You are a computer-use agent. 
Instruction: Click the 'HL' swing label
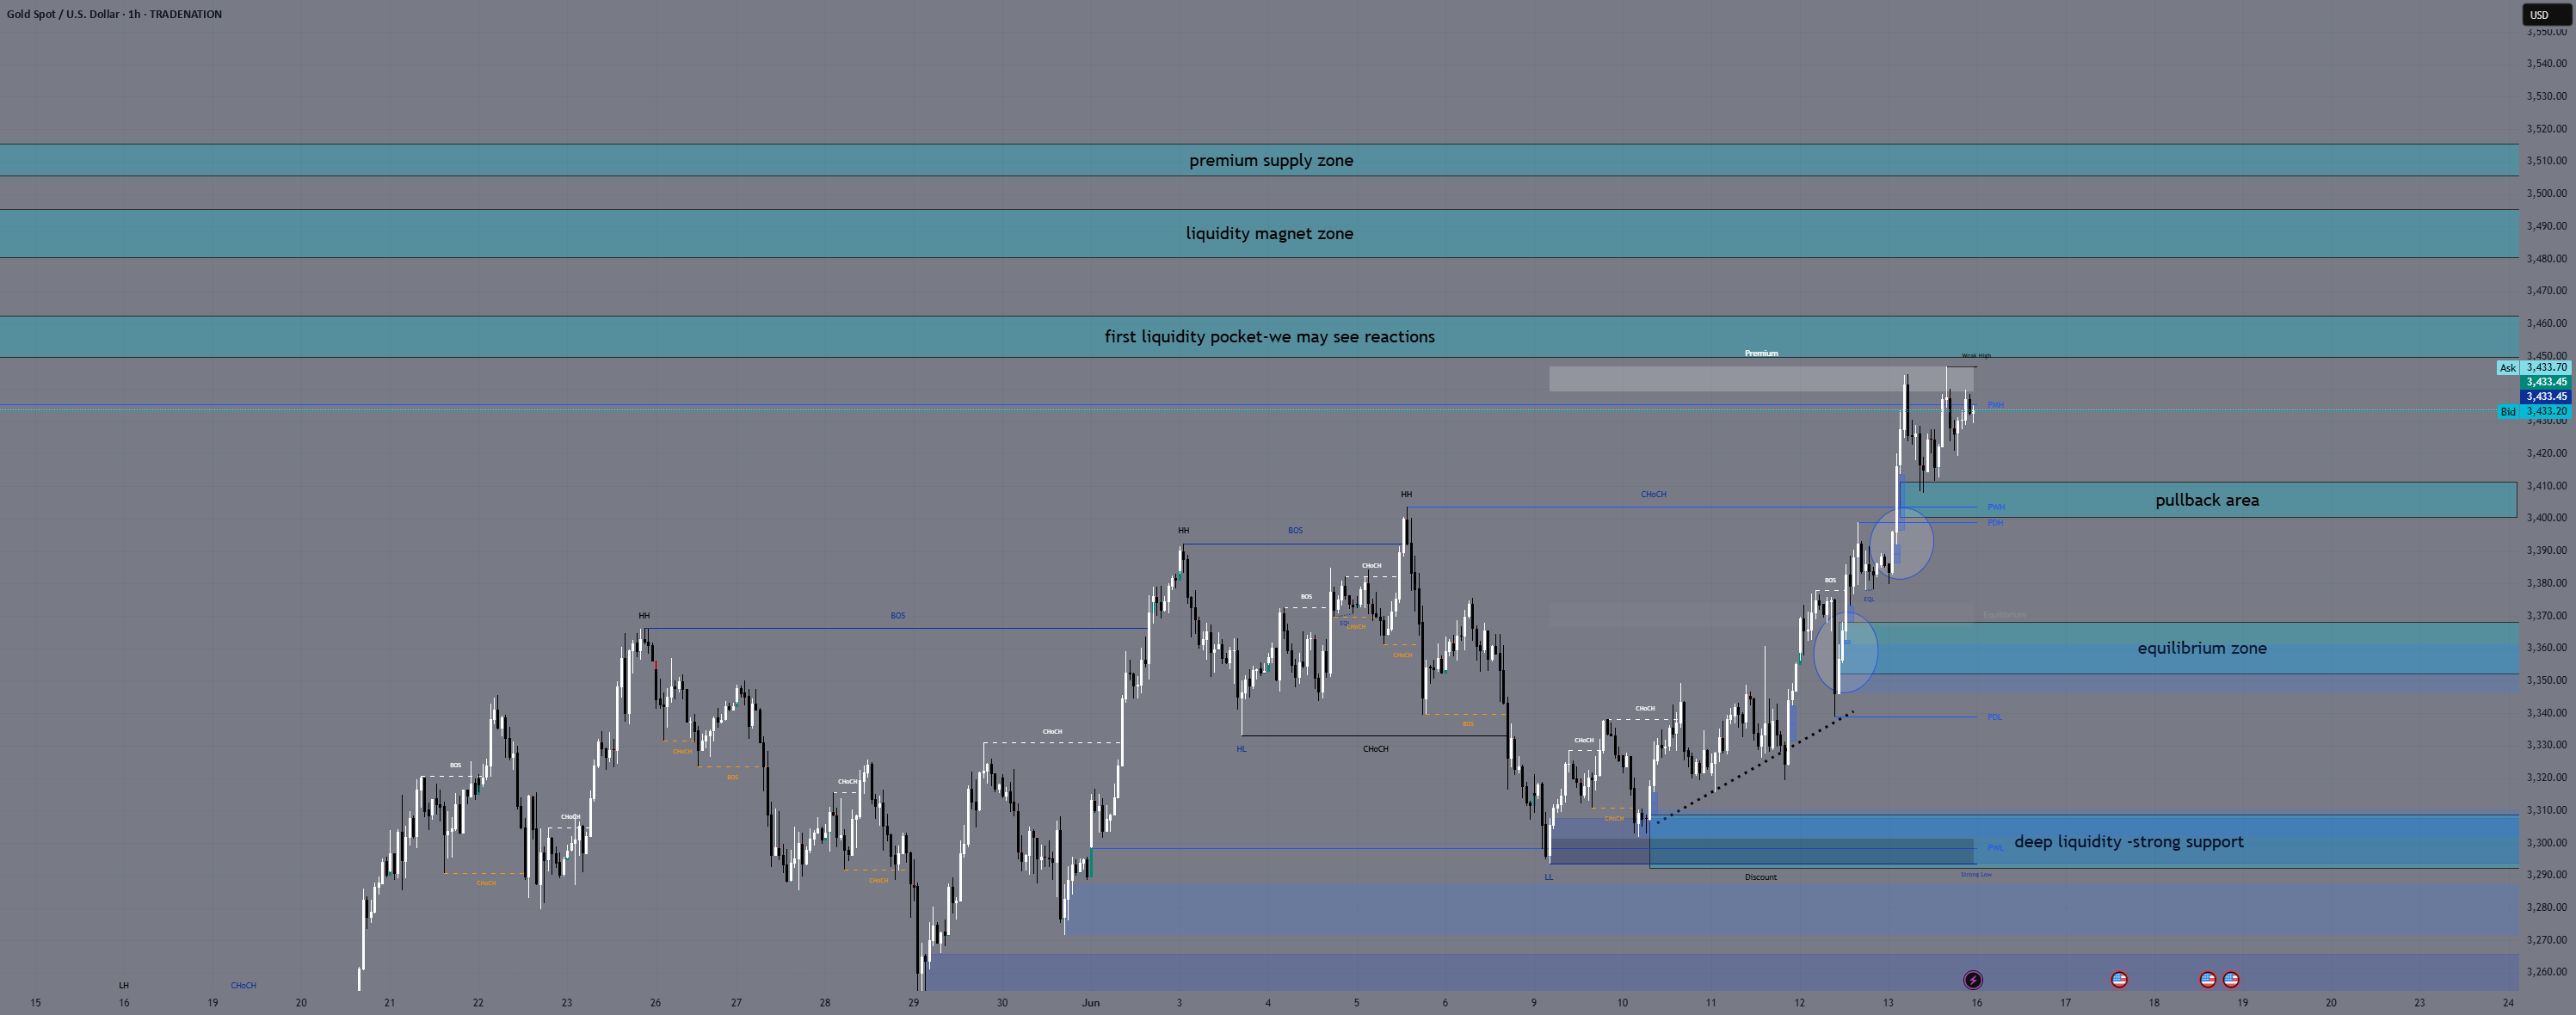click(1241, 749)
